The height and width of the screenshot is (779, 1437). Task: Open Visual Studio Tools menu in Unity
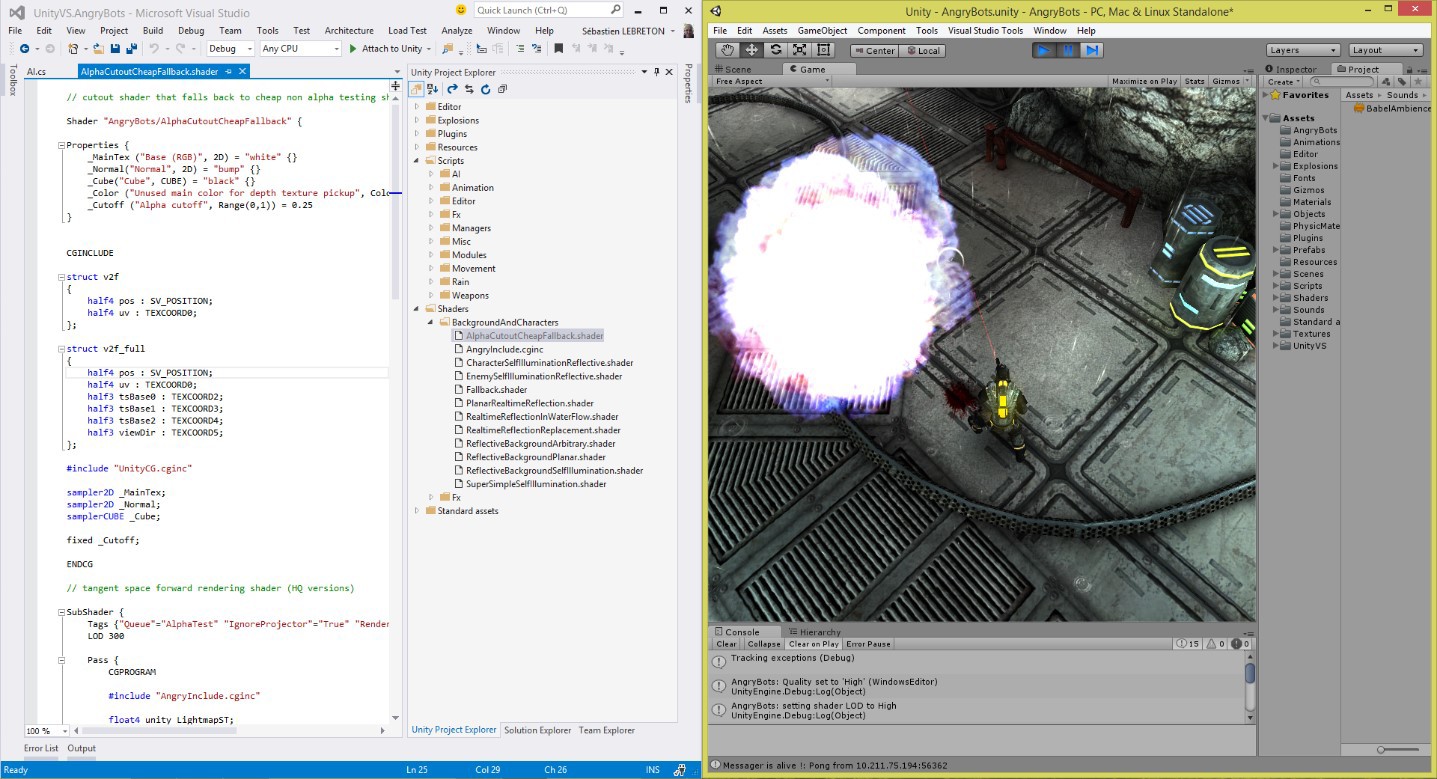coord(985,31)
